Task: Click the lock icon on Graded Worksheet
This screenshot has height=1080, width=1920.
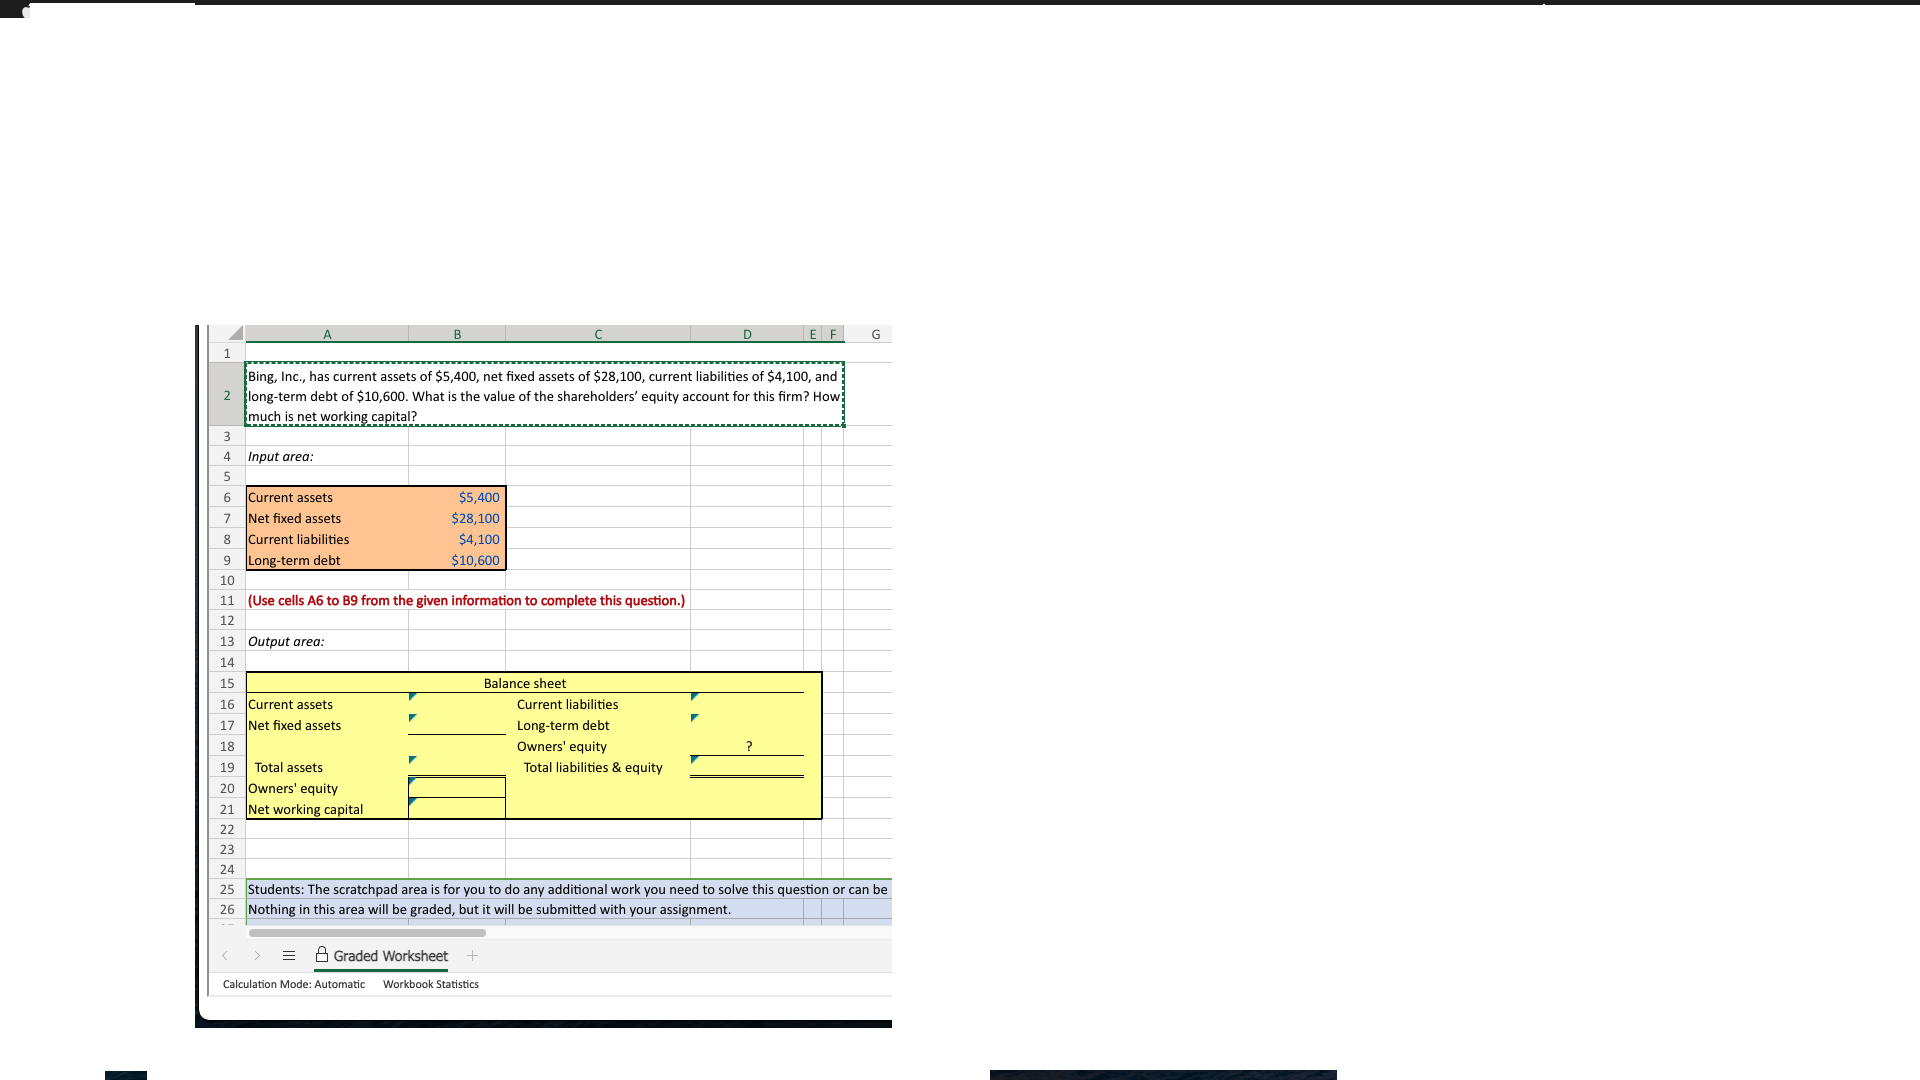Action: (322, 955)
